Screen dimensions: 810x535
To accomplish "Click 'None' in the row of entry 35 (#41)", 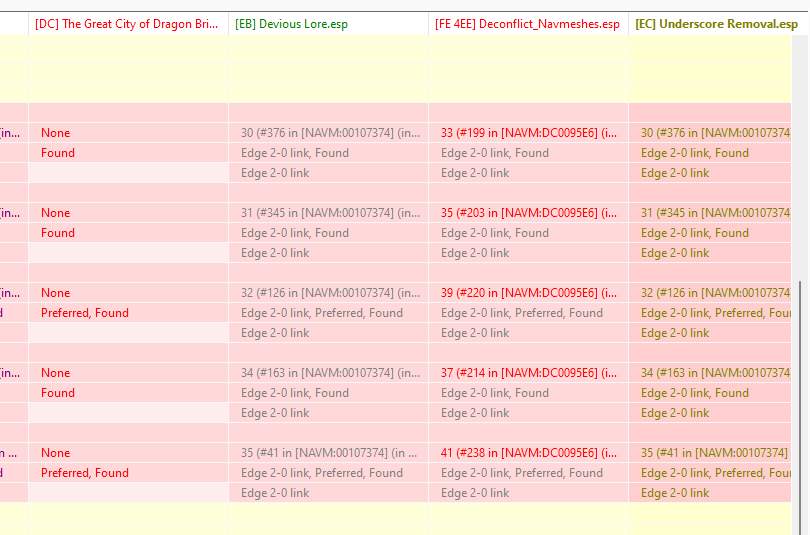I will tap(55, 453).
